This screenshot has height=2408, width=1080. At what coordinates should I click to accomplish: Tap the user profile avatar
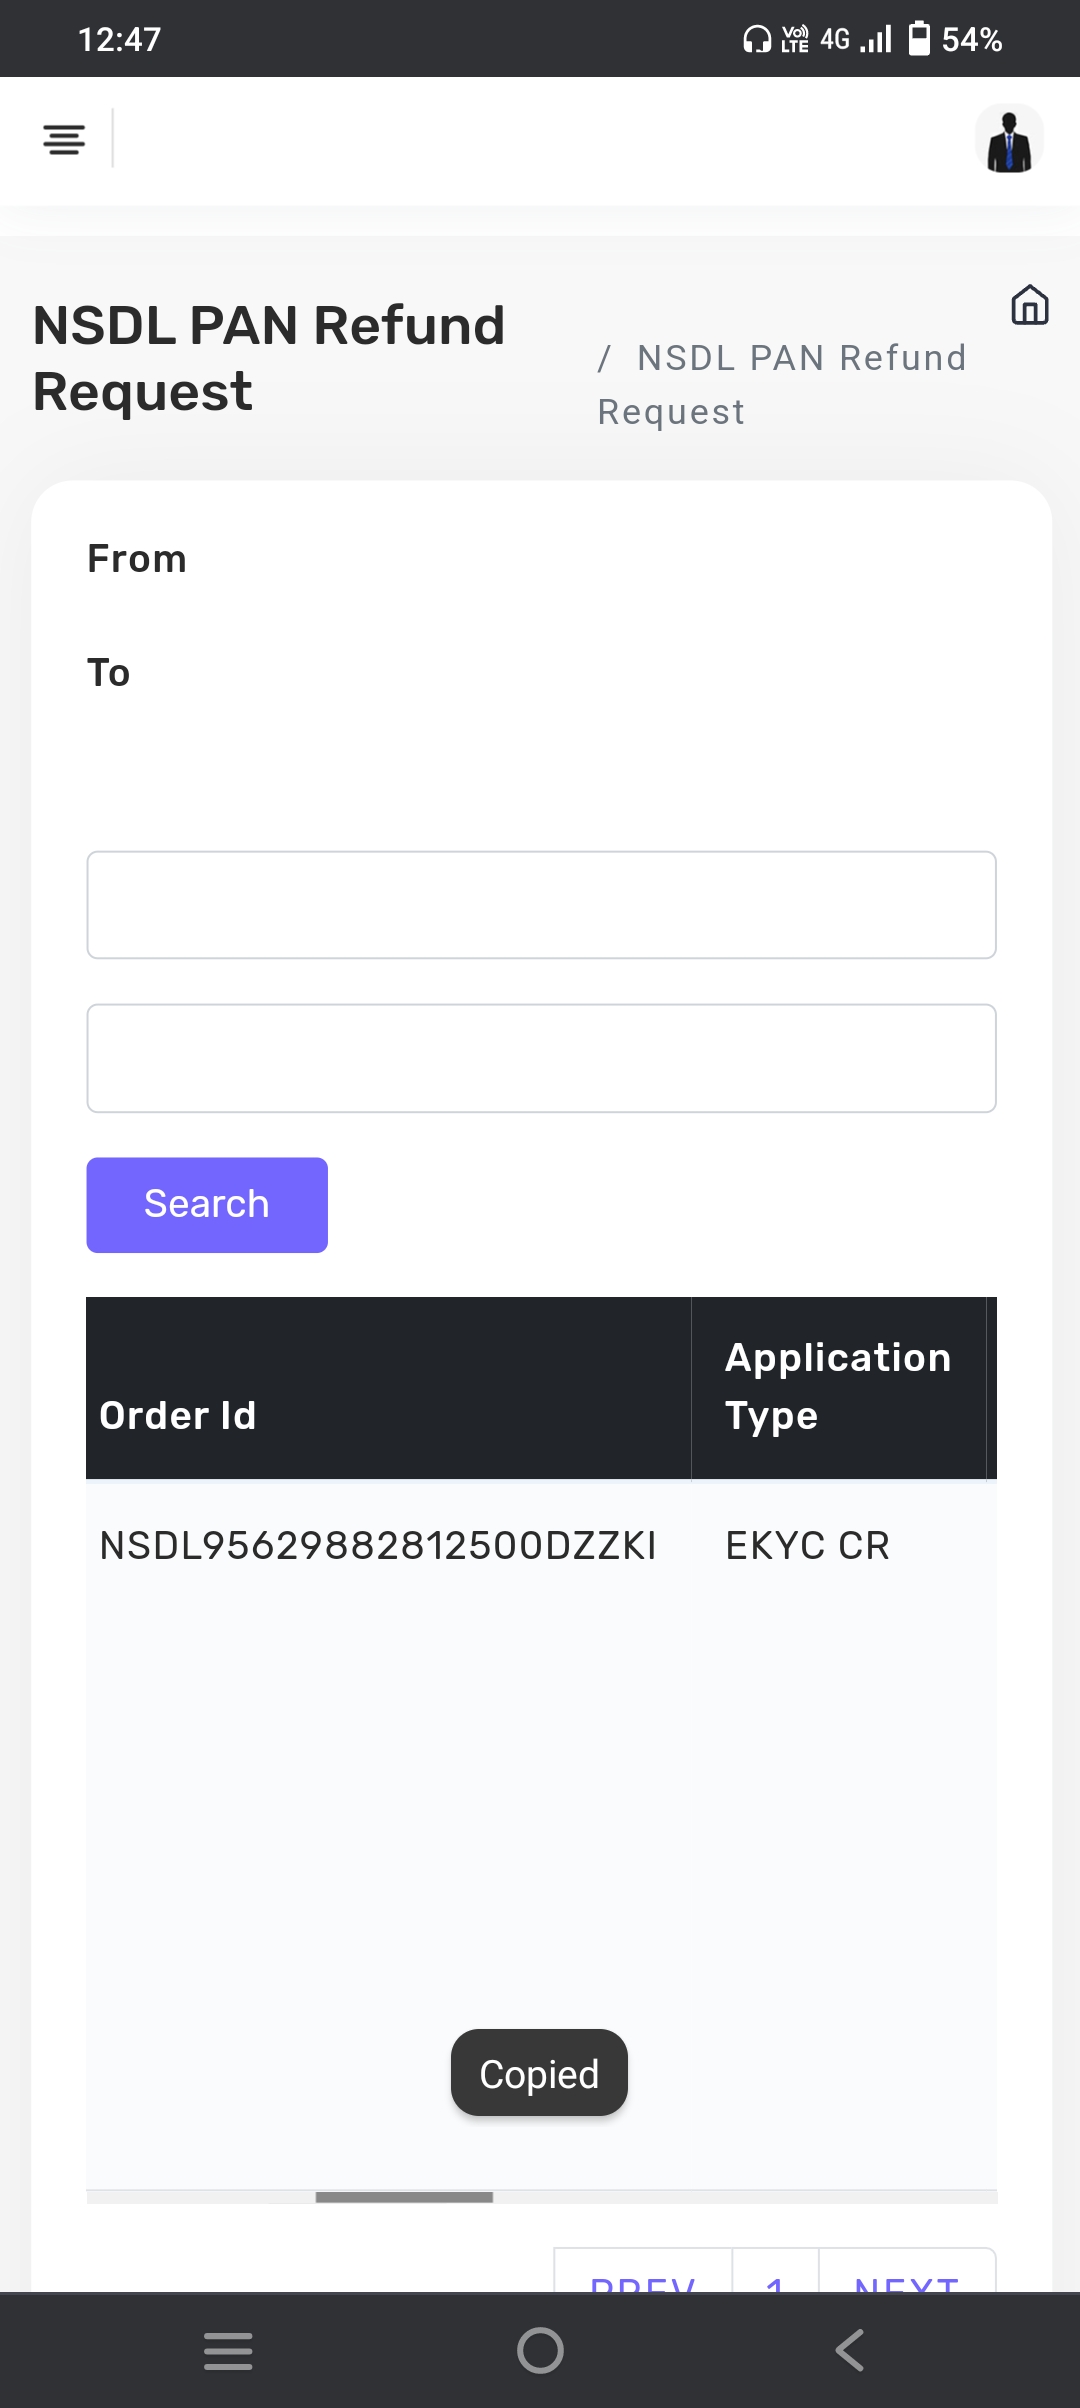point(1009,140)
